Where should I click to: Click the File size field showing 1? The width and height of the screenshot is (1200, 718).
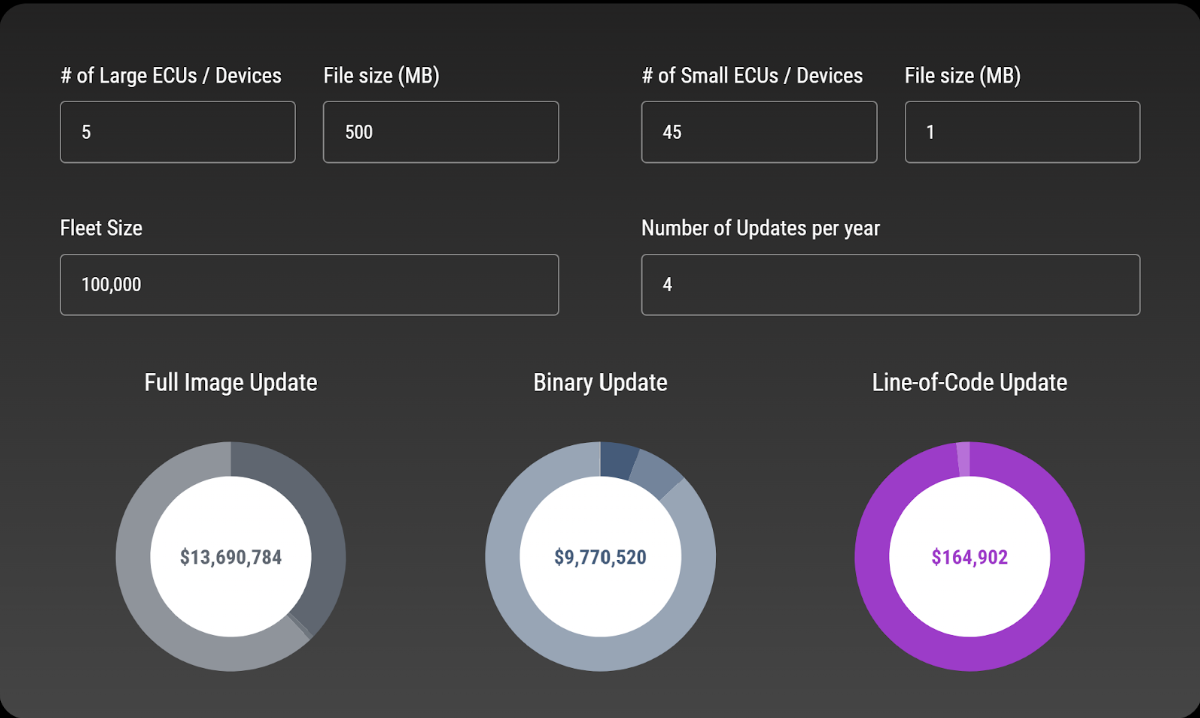[x=1022, y=132]
